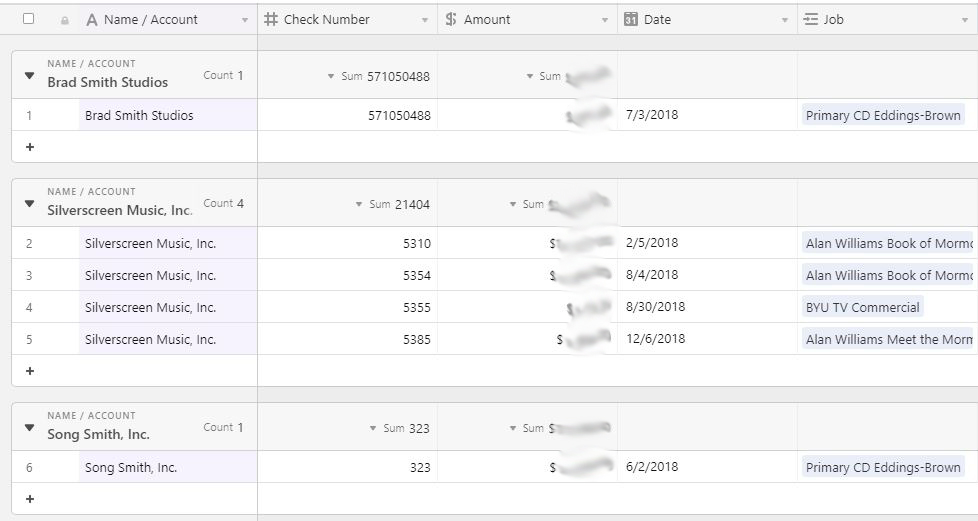Add a record to Song Smith group

coord(29,499)
